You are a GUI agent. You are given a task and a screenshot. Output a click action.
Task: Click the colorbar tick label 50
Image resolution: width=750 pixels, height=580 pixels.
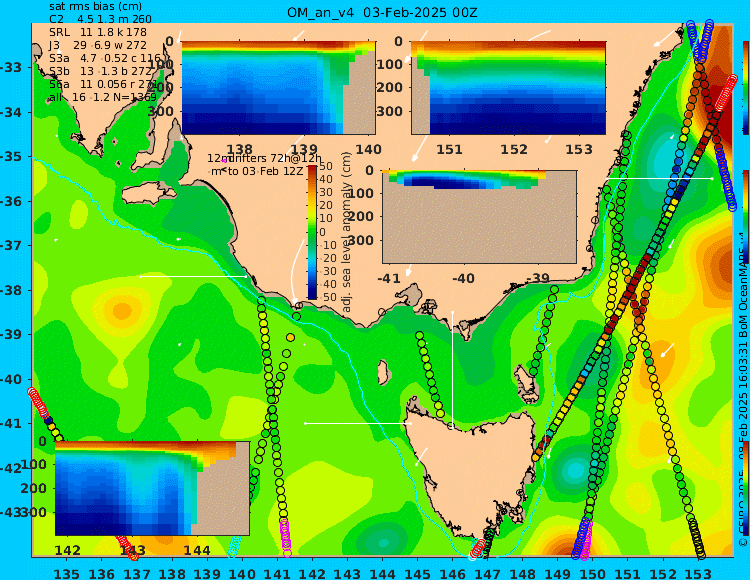coord(326,166)
